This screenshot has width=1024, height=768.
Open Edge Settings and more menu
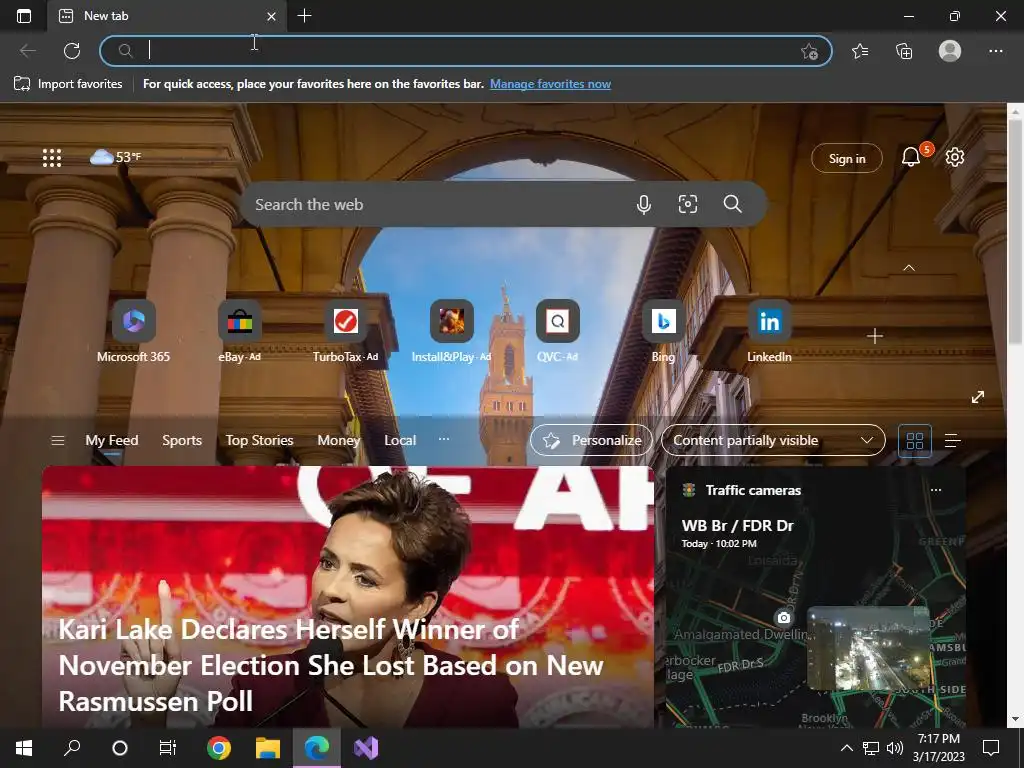(995, 50)
